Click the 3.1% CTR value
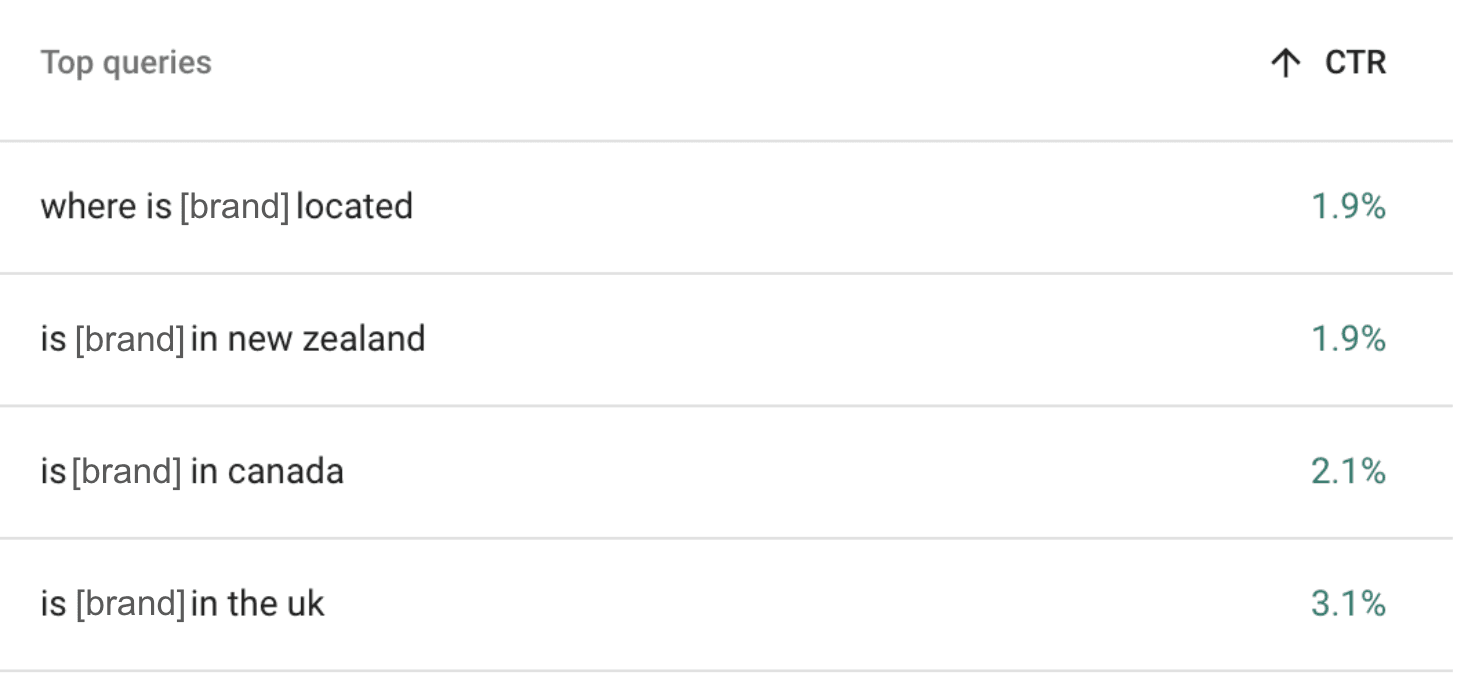 tap(1348, 604)
